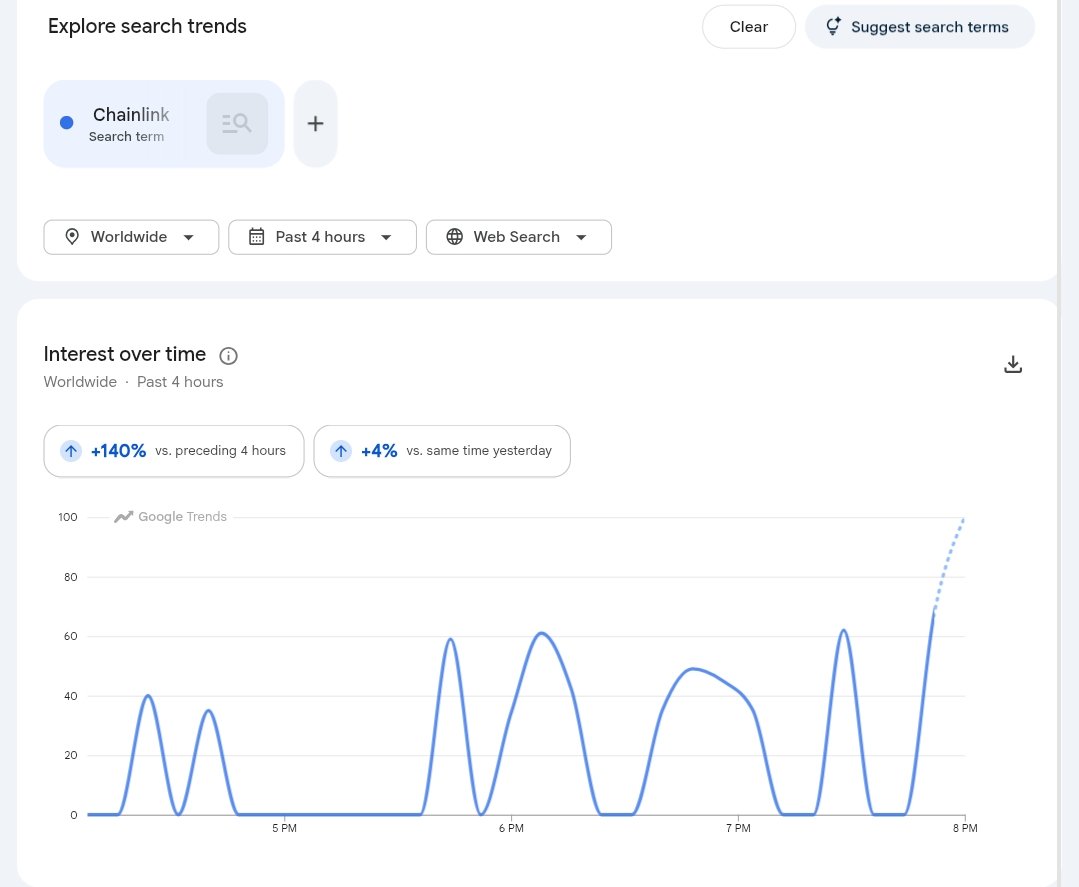This screenshot has width=1079, height=887.
Task: Click the +4% vs. same time yesterday chip
Action: (x=442, y=451)
